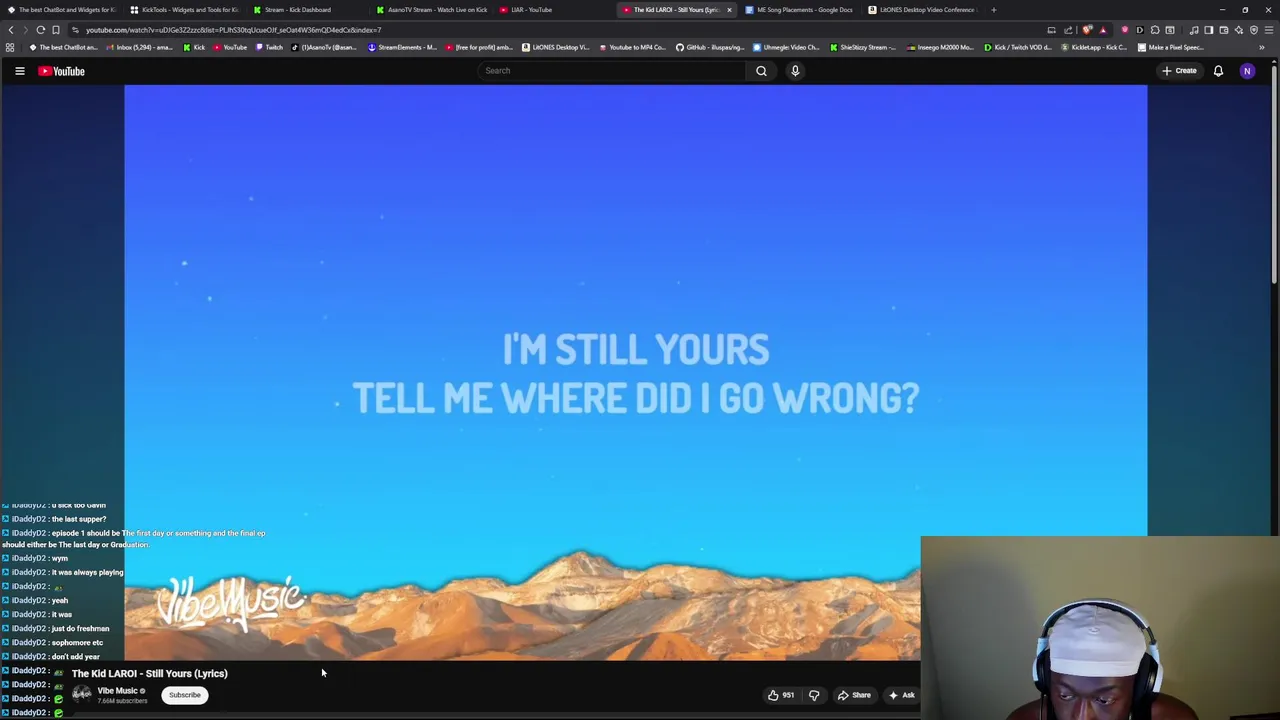Image resolution: width=1280 pixels, height=720 pixels.
Task: Switch to KickTools Widgets tab
Action: point(184,10)
